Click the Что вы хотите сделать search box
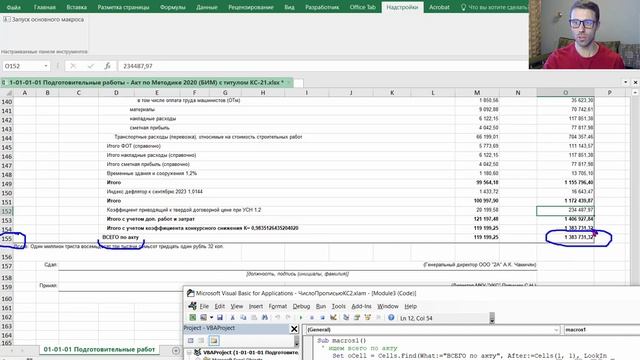Image resolution: width=640 pixels, height=360 pixels. [494, 7]
